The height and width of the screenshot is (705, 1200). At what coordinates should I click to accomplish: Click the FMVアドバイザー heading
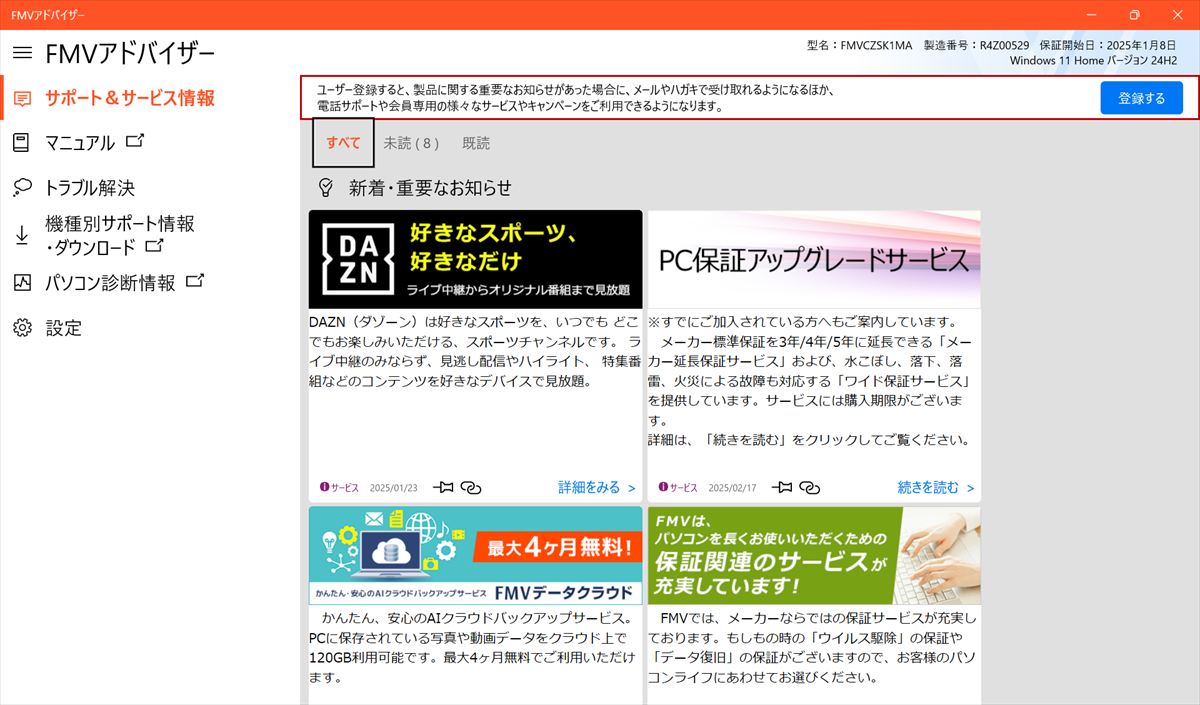(x=130, y=53)
